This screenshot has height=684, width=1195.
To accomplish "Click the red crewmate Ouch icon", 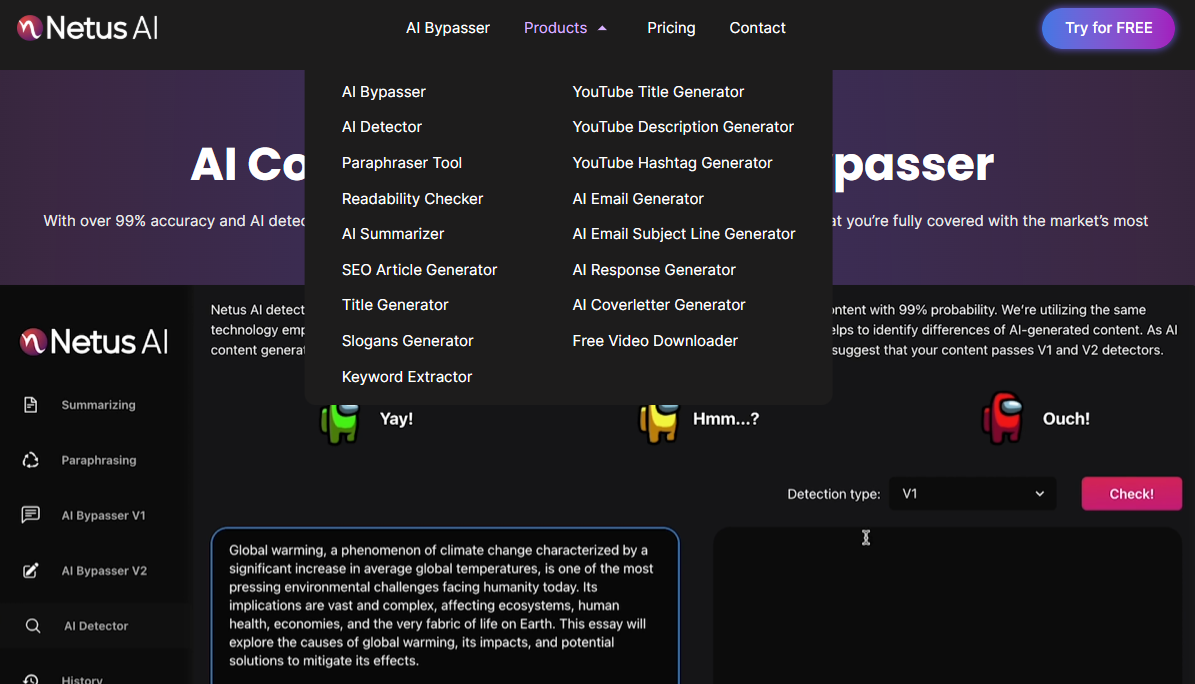I will pyautogui.click(x=1002, y=418).
